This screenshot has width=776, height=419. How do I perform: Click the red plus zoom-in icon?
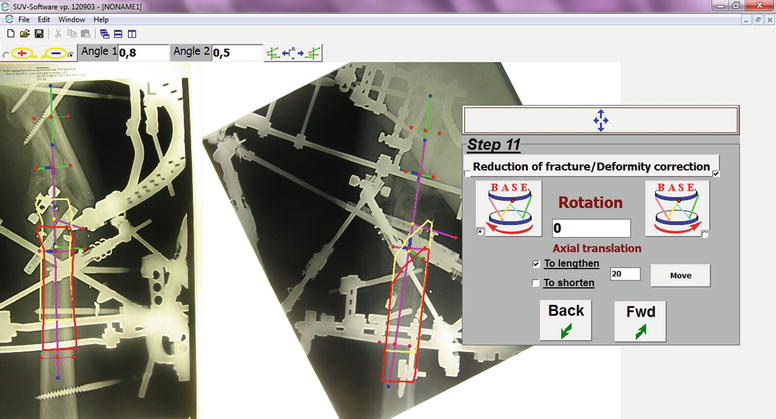(x=23, y=53)
